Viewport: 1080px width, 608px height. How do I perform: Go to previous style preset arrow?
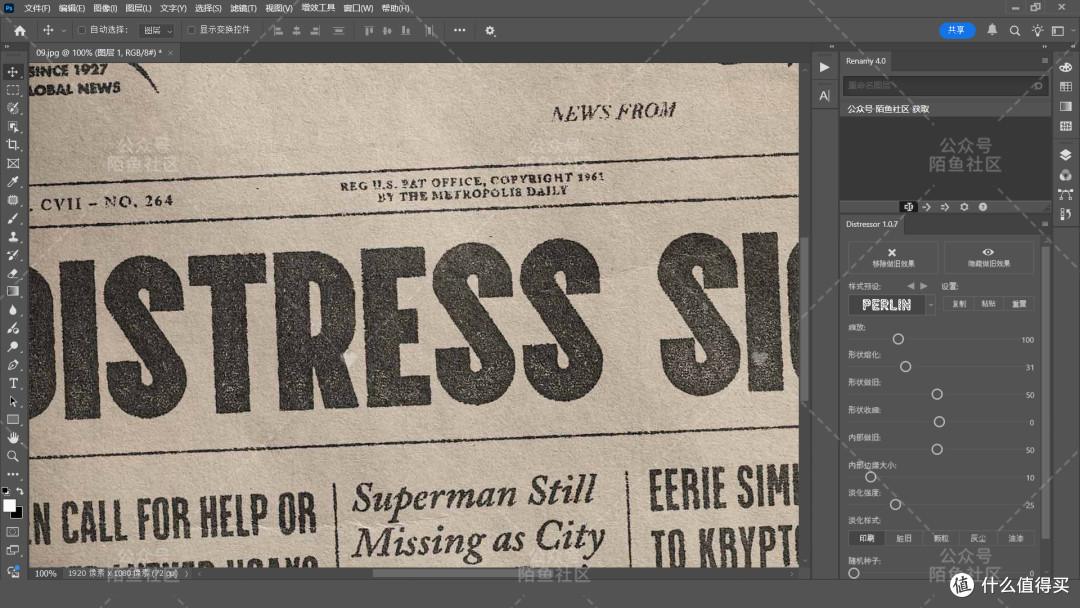[911, 286]
